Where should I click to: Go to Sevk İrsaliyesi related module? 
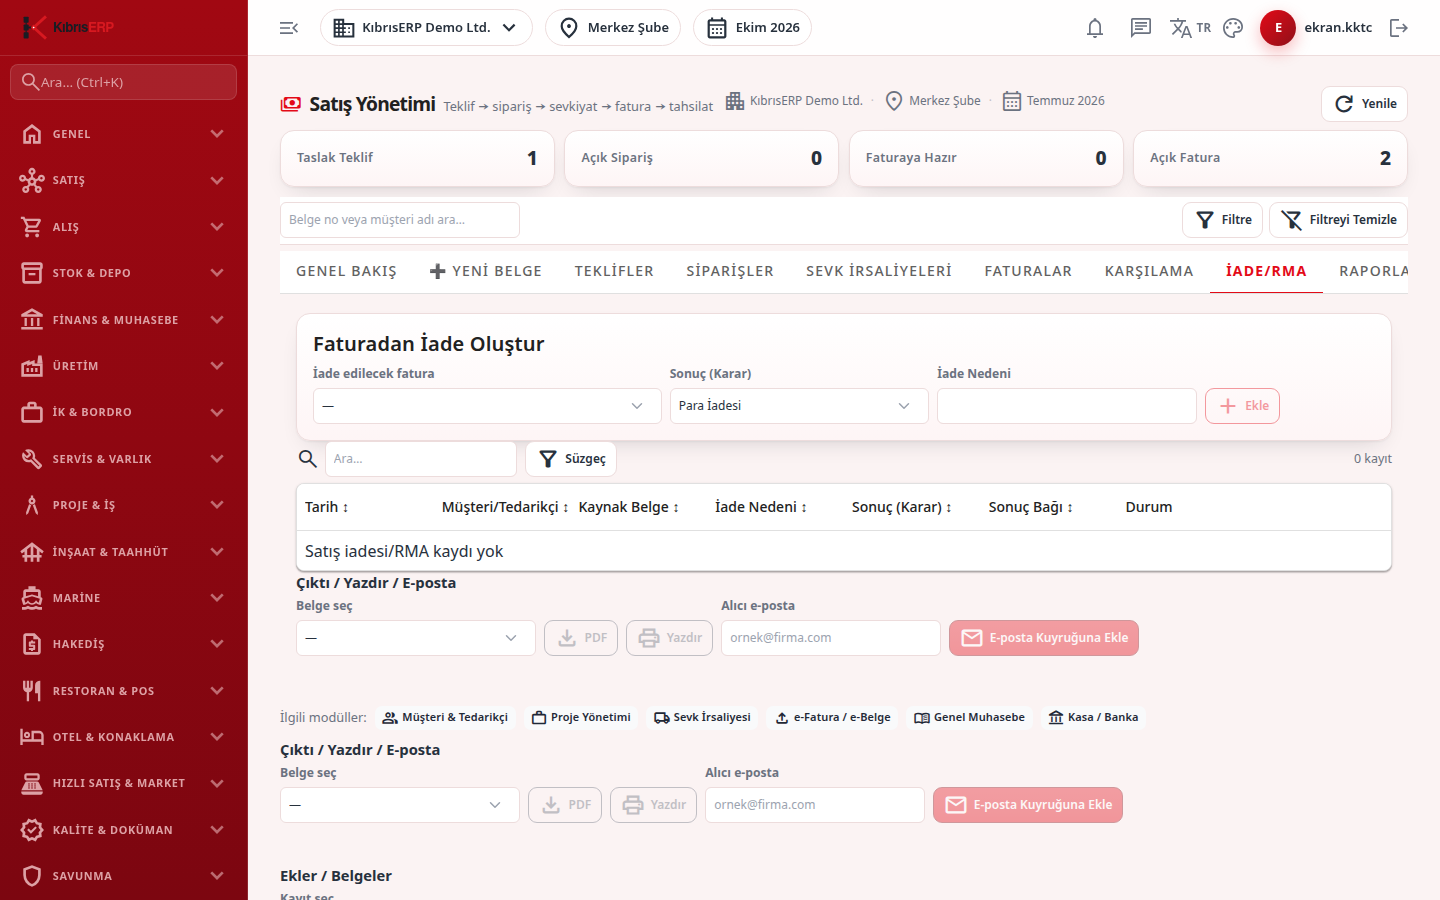(702, 718)
